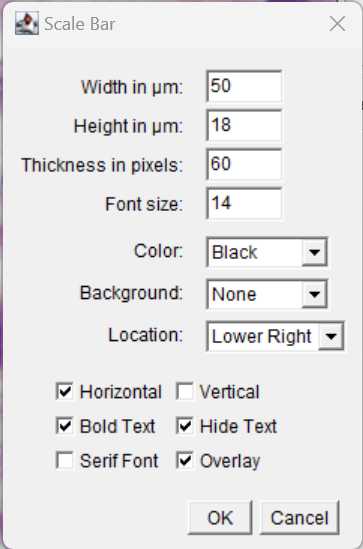Close the Scale Bar dialog

point(337,24)
